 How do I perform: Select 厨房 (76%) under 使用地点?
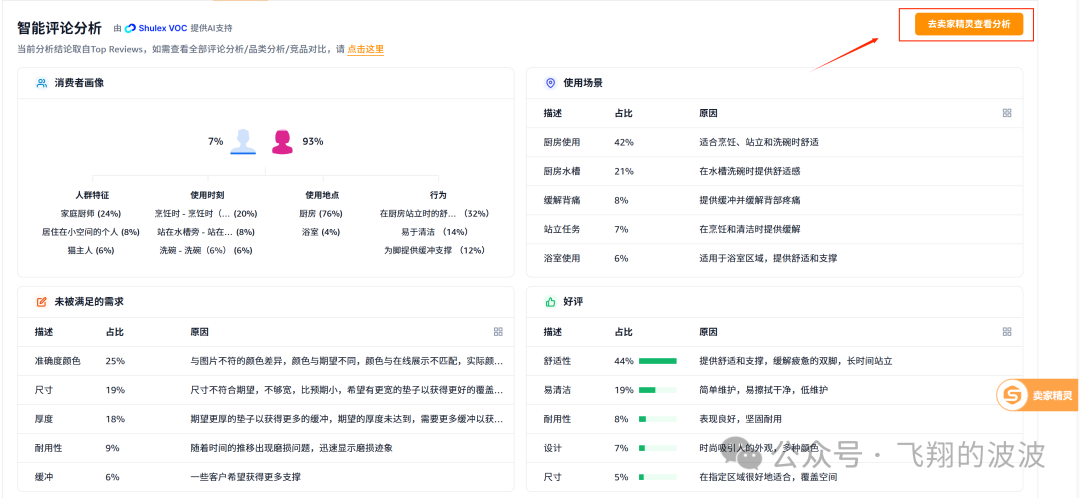(321, 214)
